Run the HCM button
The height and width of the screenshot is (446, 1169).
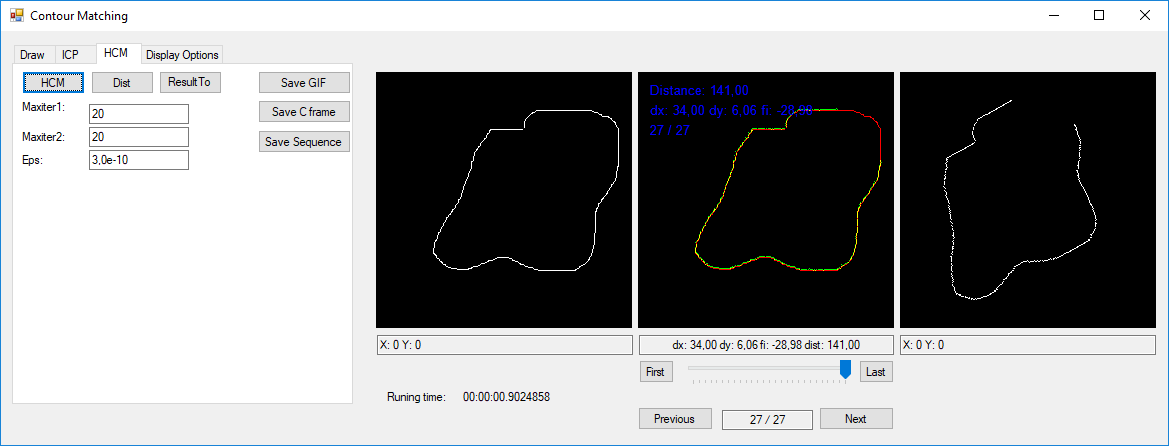coord(53,82)
